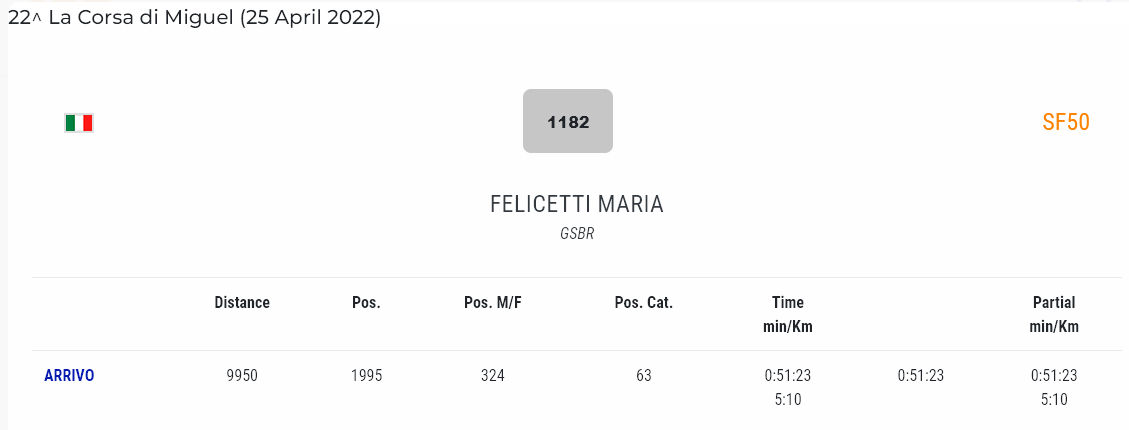Image resolution: width=1129 pixels, height=430 pixels.
Task: Click the bib number 1182 badge
Action: (x=567, y=122)
